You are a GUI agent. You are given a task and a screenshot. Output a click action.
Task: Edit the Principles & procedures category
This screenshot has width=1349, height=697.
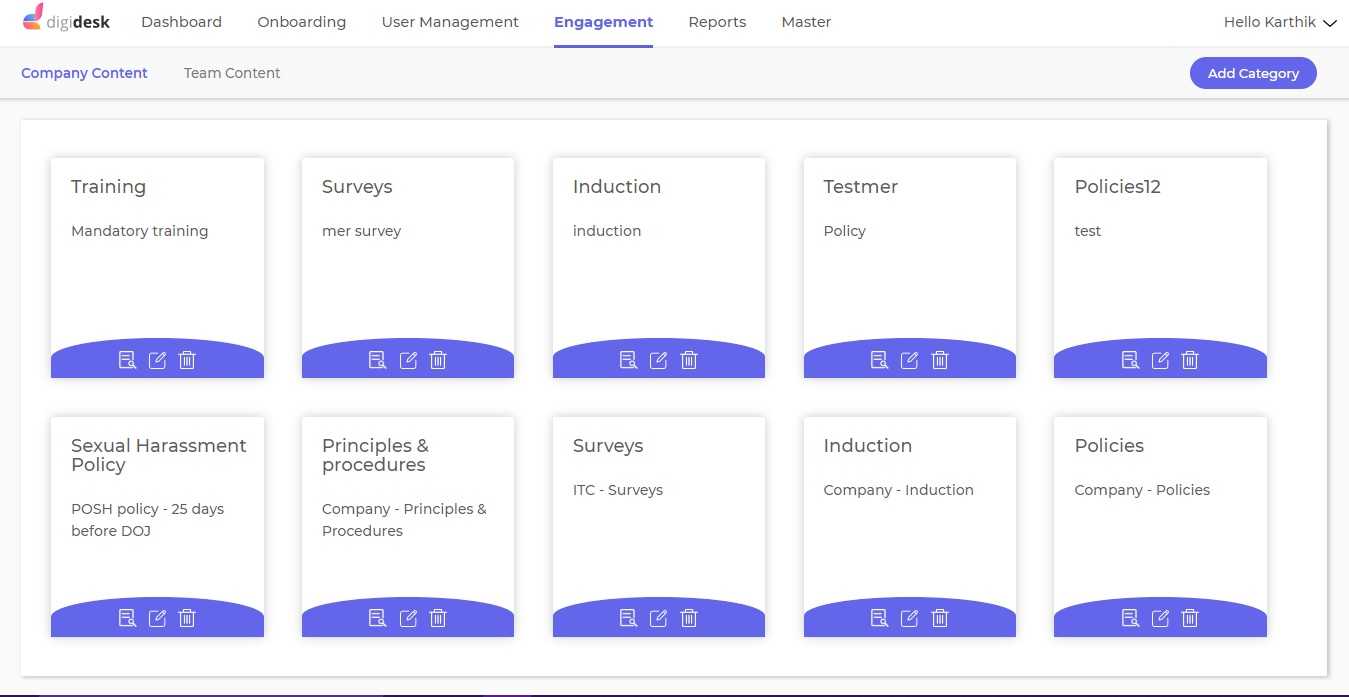tap(408, 618)
